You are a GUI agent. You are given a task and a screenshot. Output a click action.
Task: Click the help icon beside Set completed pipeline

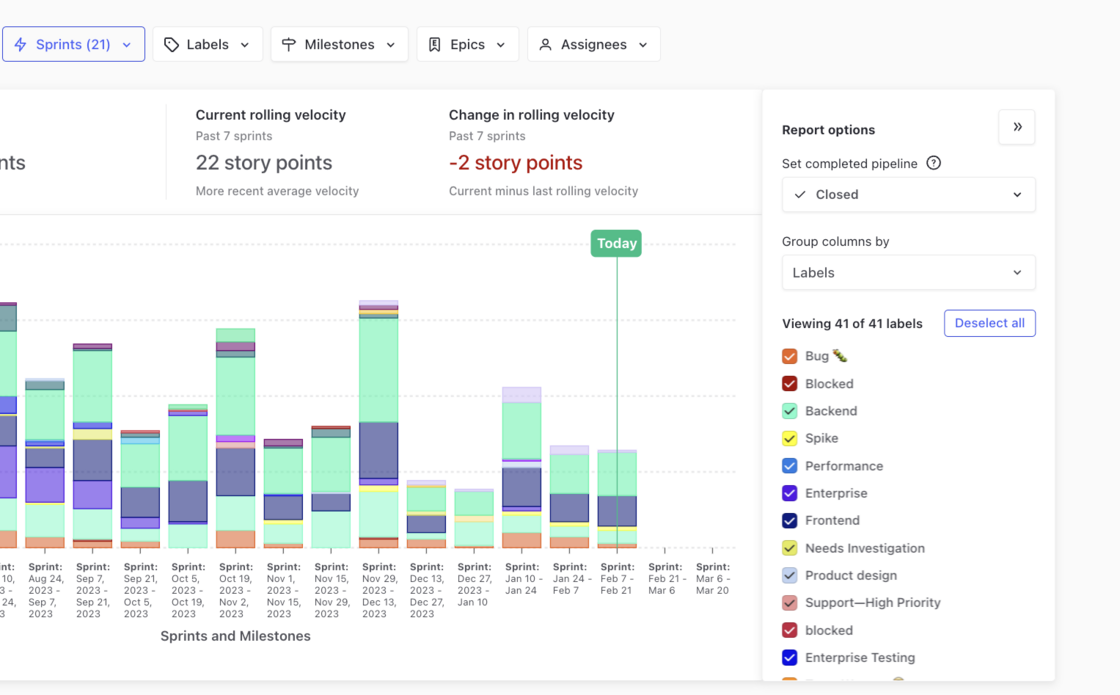[934, 163]
